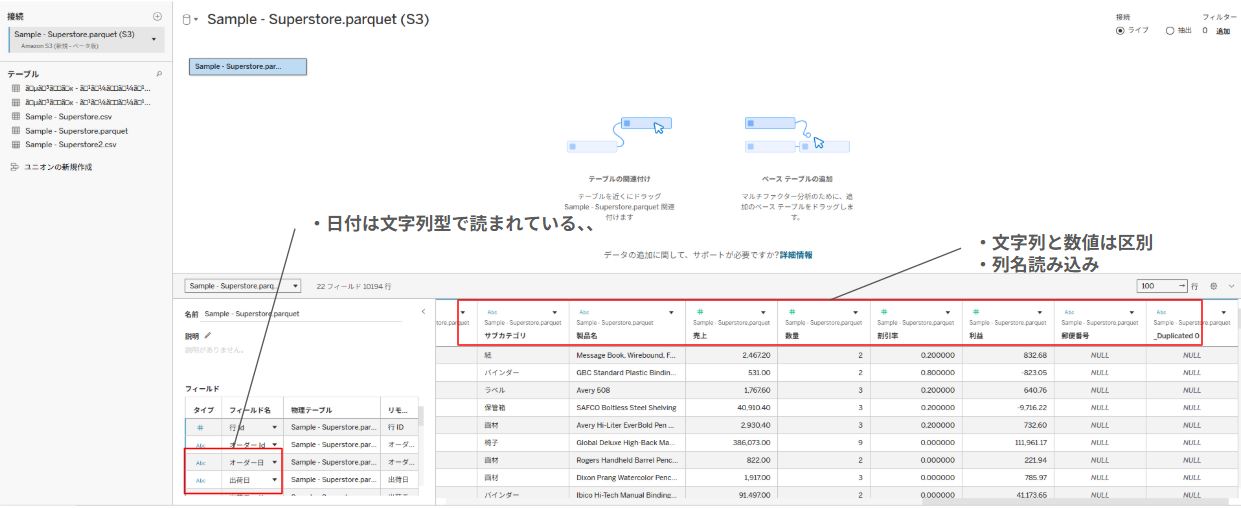Add a filter via 追加 link
The image size is (1241, 508).
point(1223,31)
